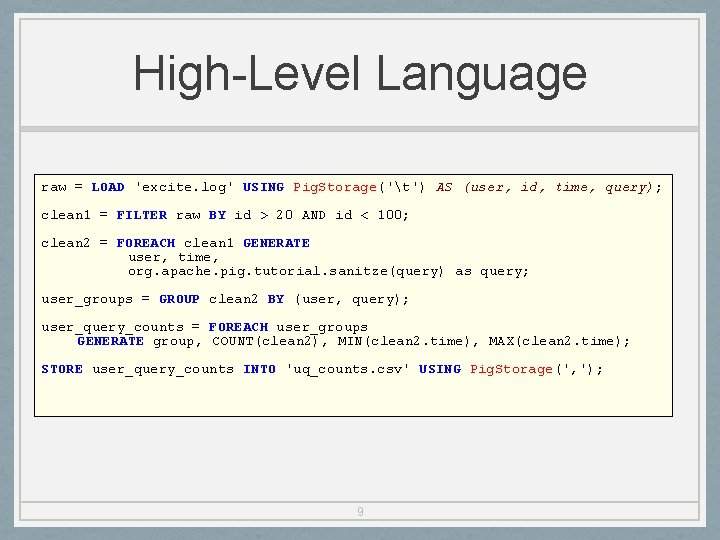
Task: Click slide page number 9 in the footer
Action: 360,511
